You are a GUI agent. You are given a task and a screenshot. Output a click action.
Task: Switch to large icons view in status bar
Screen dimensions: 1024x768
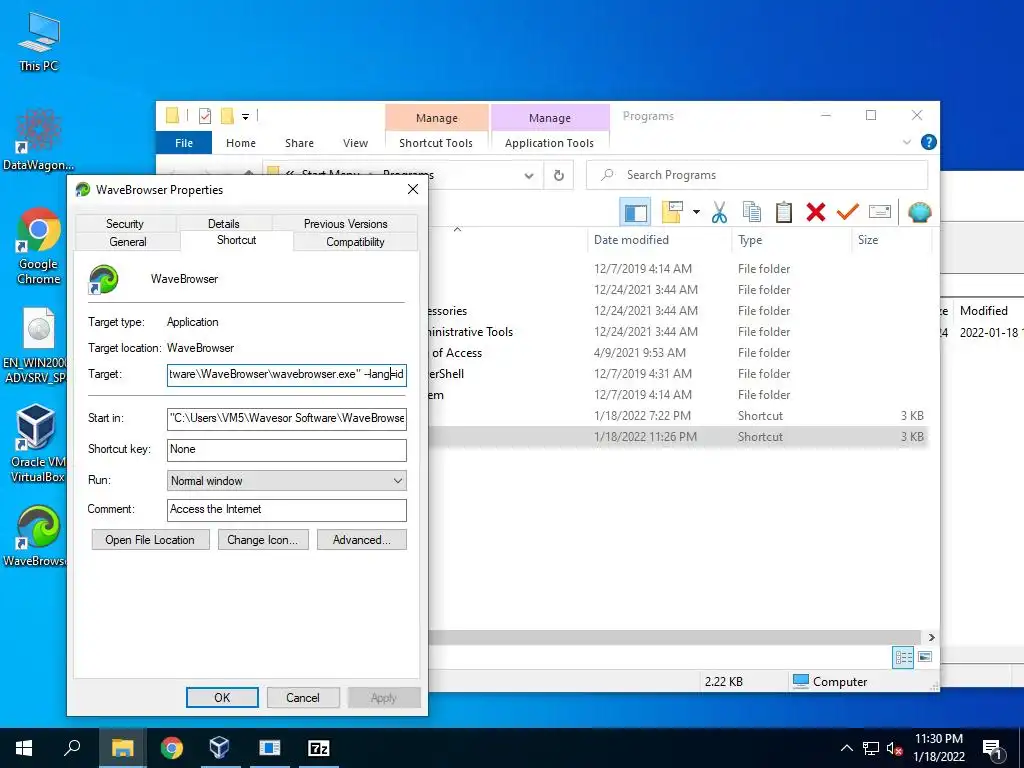click(x=925, y=657)
